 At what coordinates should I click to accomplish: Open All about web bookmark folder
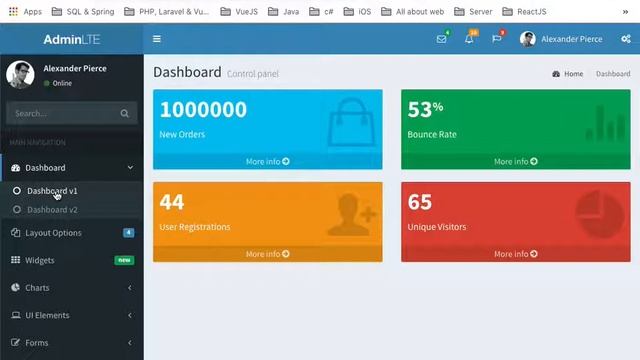coord(413,11)
